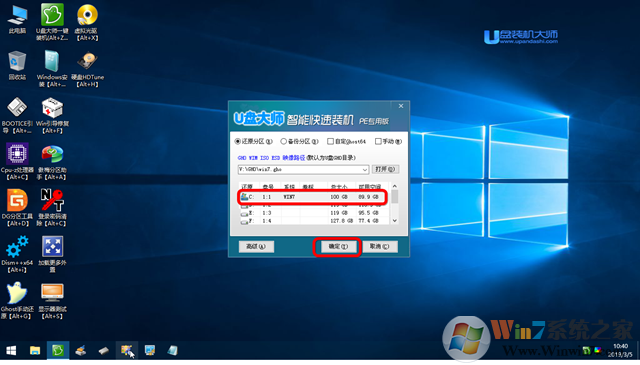Open the 回收站 recycle bin icon
The image size is (640, 365).
click(x=17, y=65)
